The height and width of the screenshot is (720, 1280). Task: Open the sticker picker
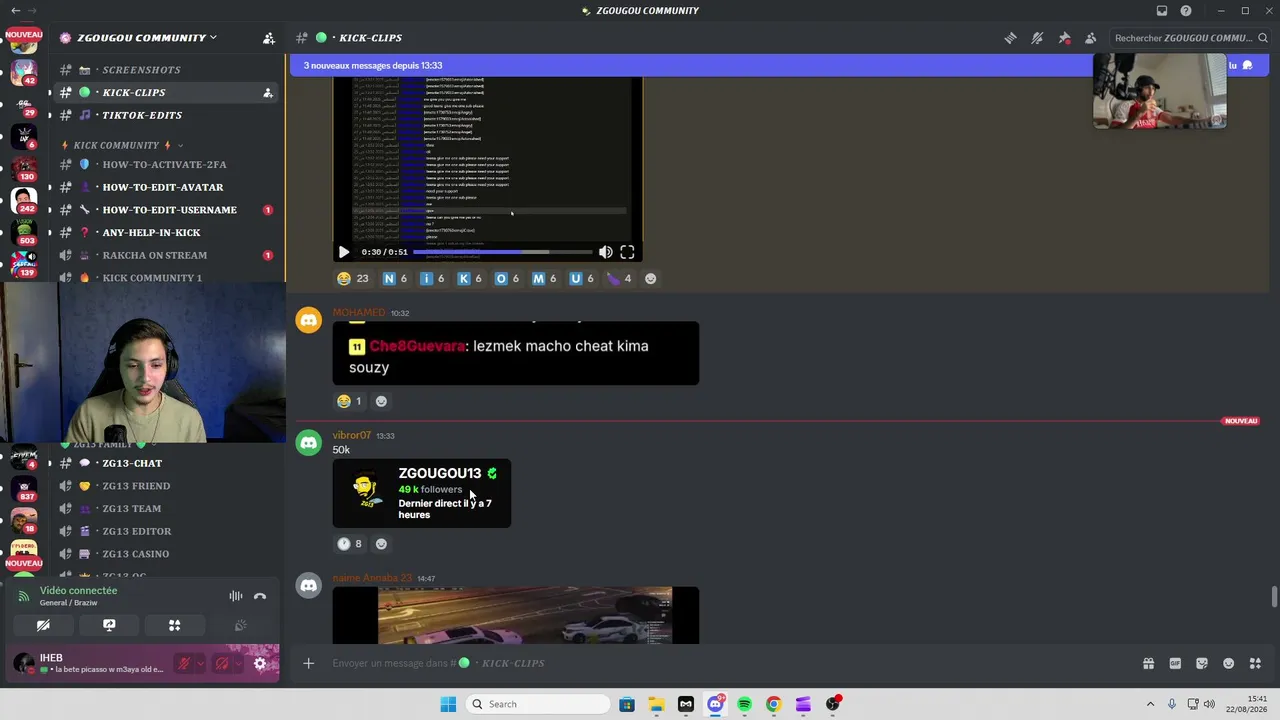tap(1202, 663)
